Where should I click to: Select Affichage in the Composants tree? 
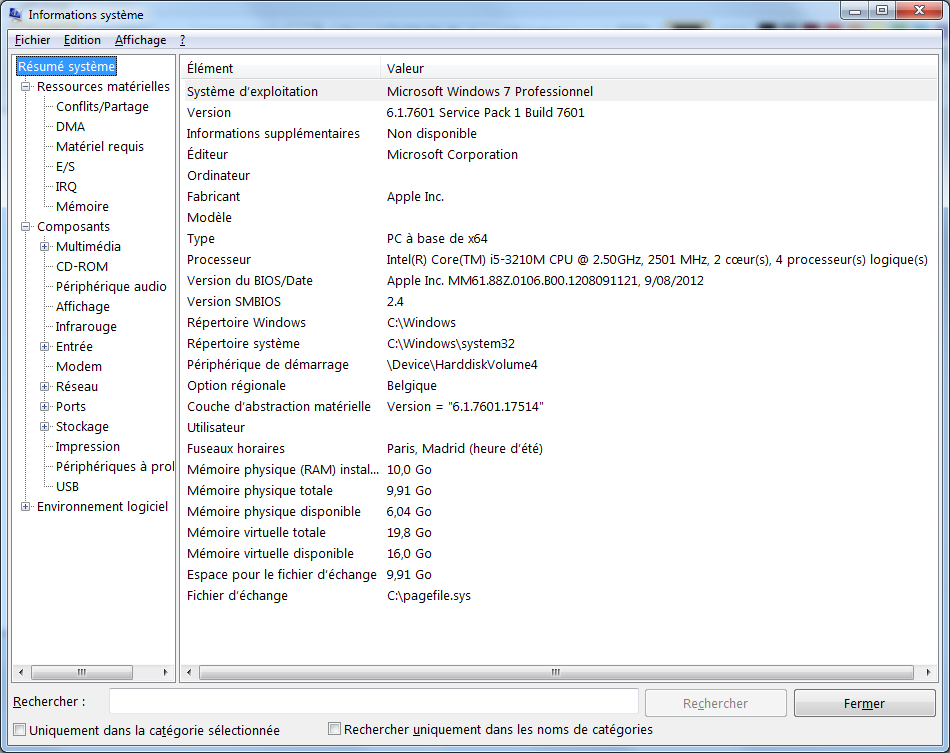pyautogui.click(x=82, y=307)
